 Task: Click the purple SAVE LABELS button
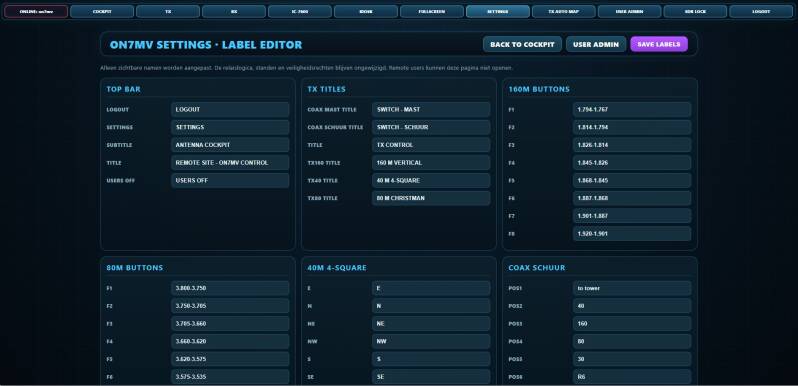pyautogui.click(x=659, y=44)
